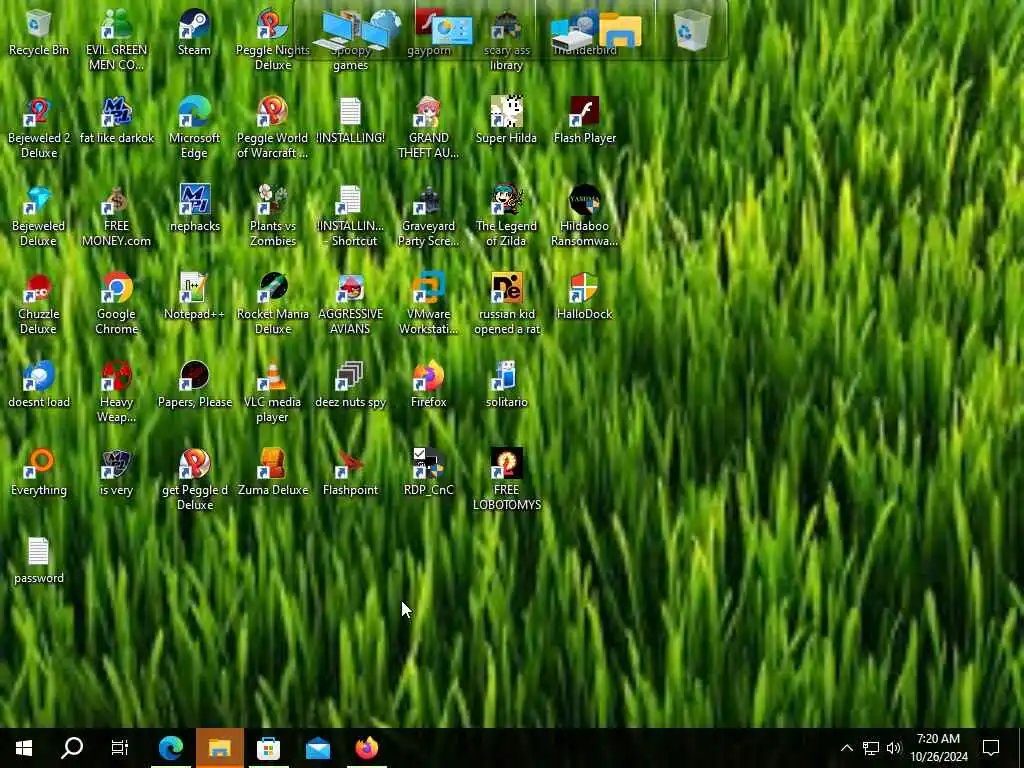This screenshot has height=768, width=1024.
Task: Open the Everything search shortcut
Action: point(39,473)
